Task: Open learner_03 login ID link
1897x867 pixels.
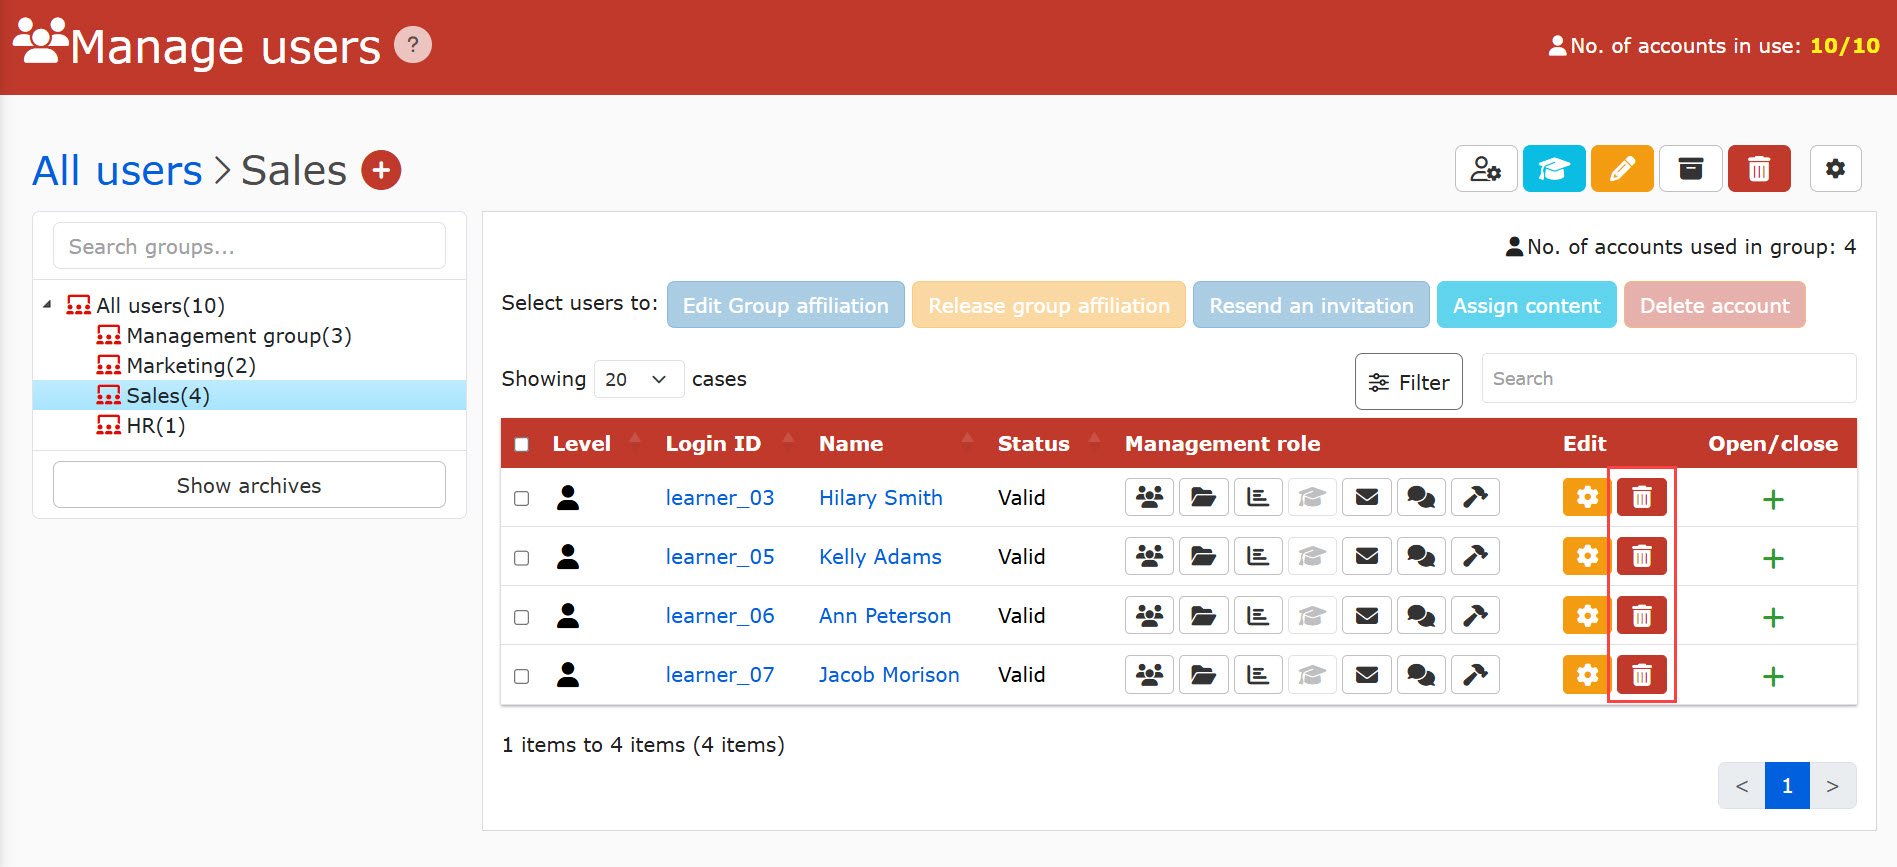Action: click(720, 497)
